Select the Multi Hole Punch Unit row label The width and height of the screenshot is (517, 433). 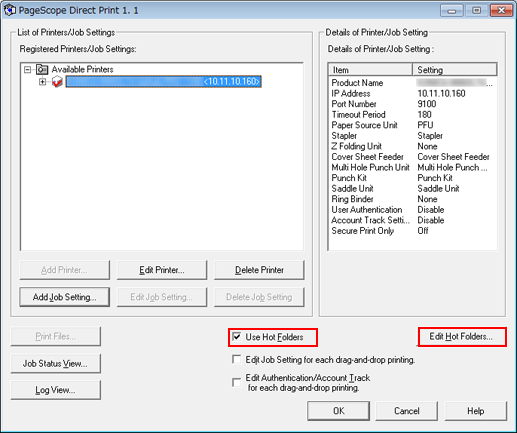pyautogui.click(x=370, y=167)
